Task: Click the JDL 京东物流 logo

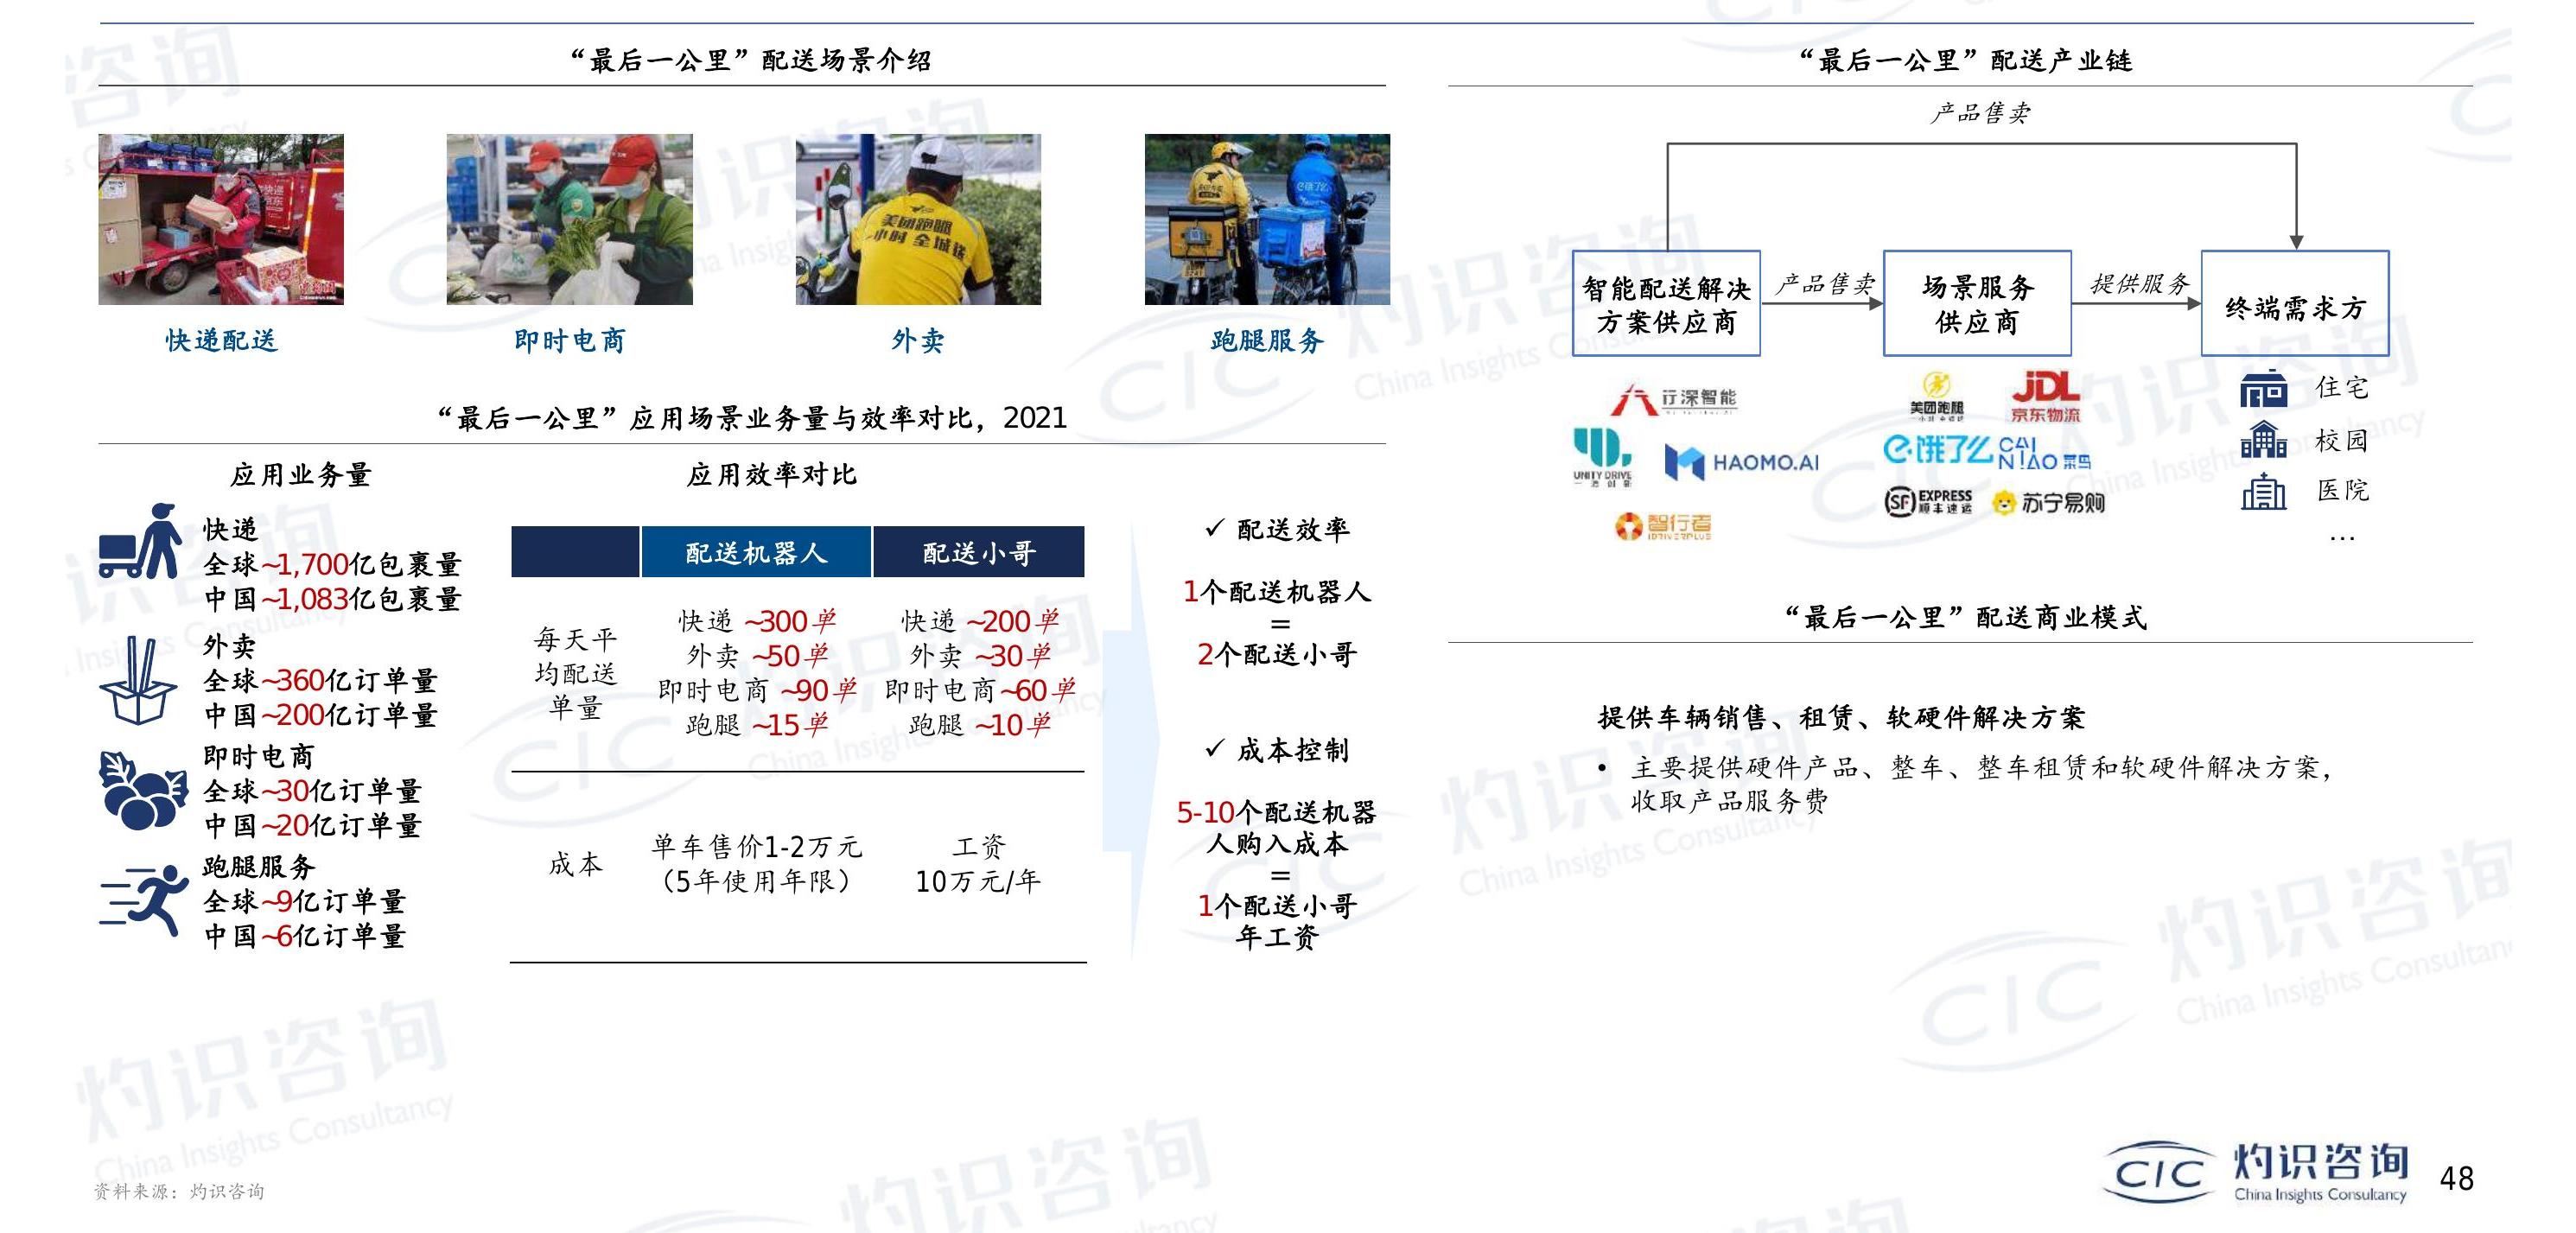Action: tap(2045, 397)
